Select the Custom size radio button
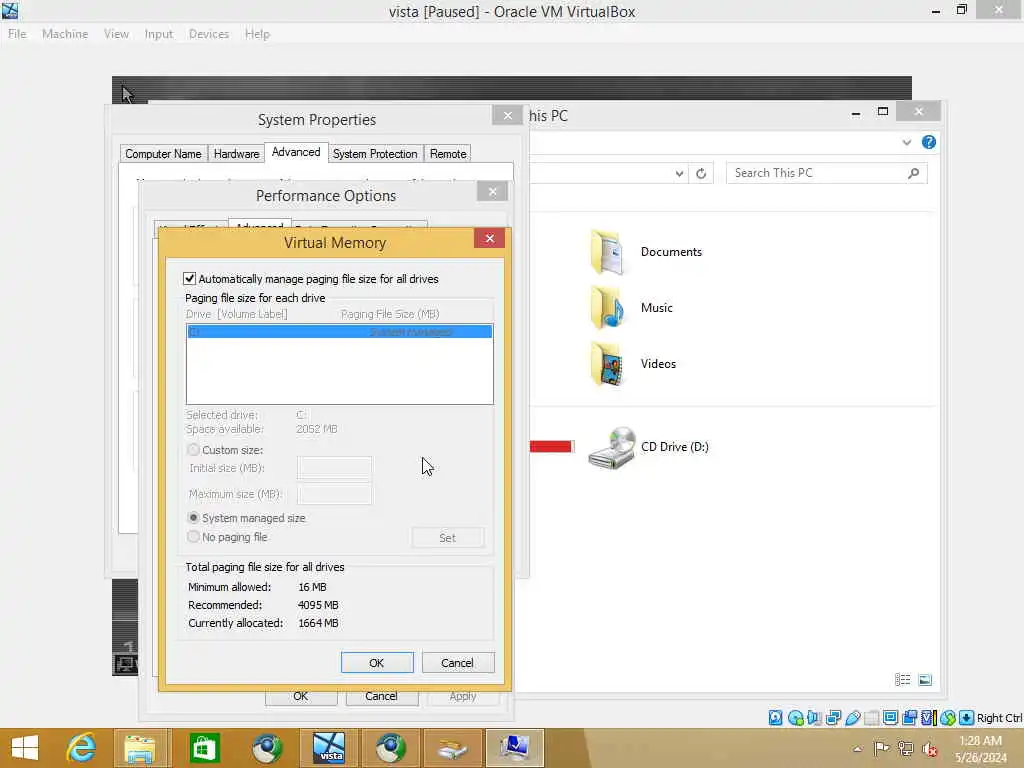Screen dimensions: 1024x768 [193, 450]
